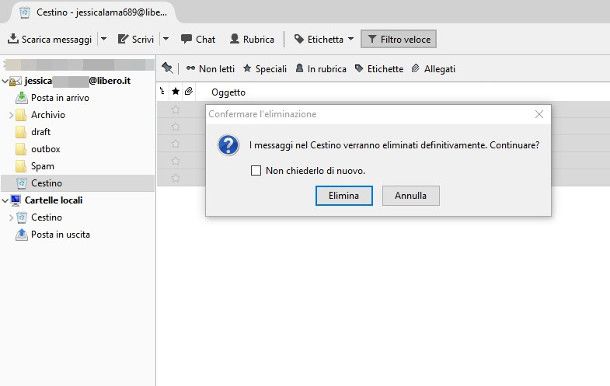Collapse the jessica@libero.it account tree
Viewport: 610px width, 386px height.
click(5, 81)
